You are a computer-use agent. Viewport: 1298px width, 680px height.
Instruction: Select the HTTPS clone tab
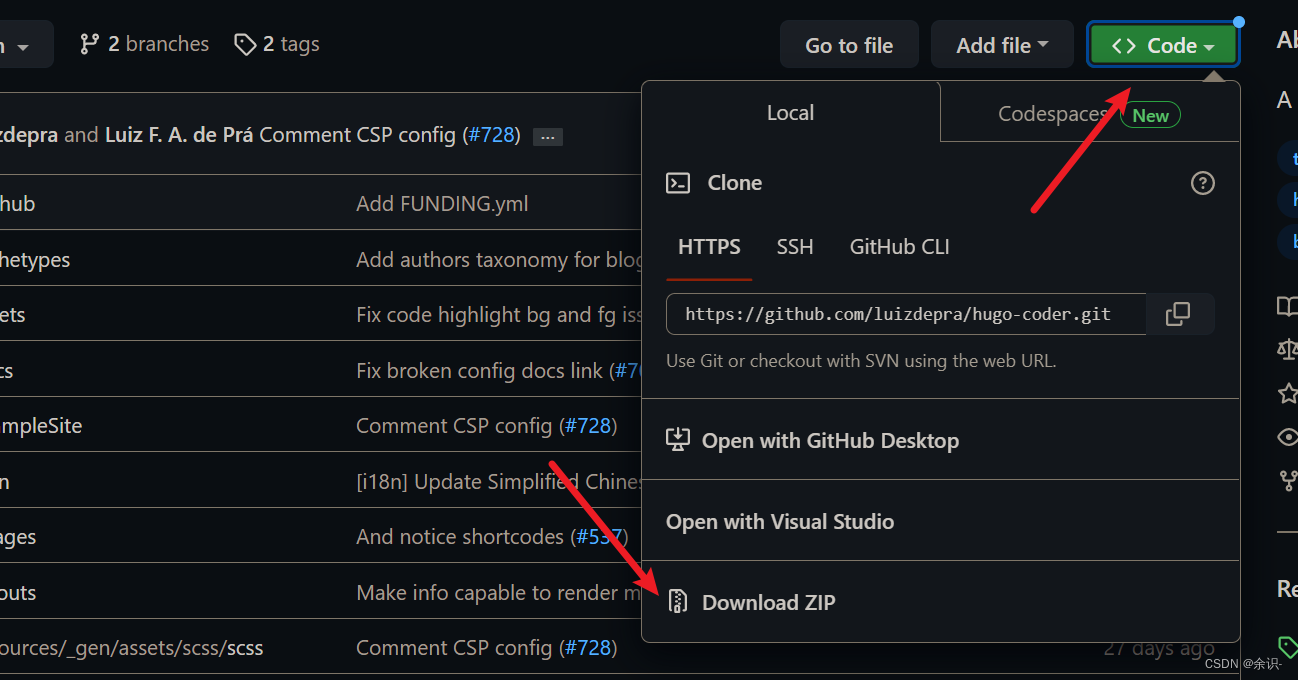(x=709, y=247)
